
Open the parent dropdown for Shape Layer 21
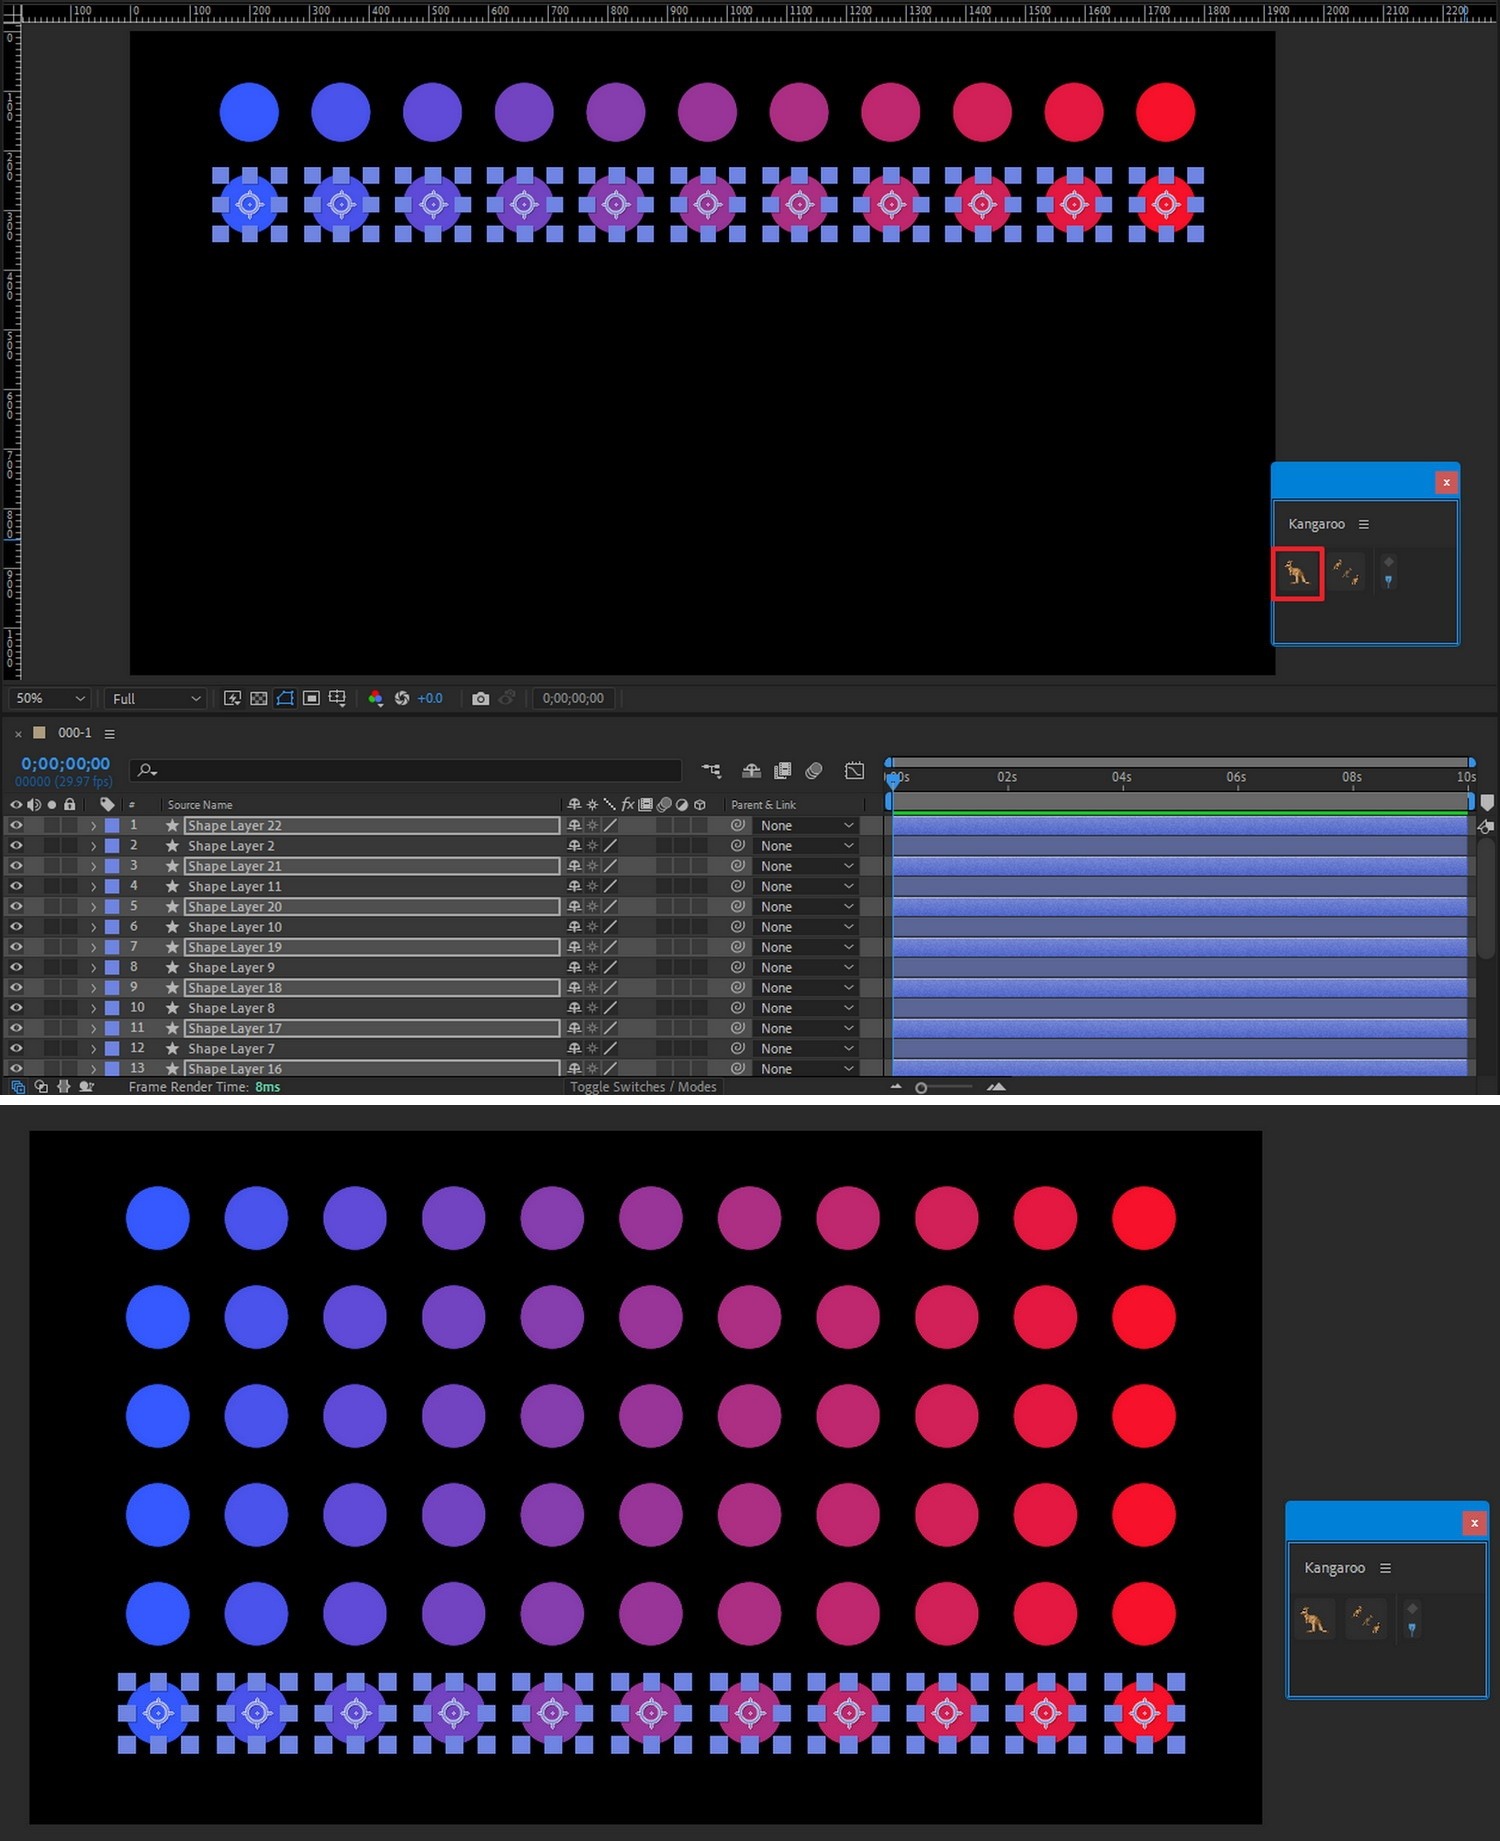806,866
